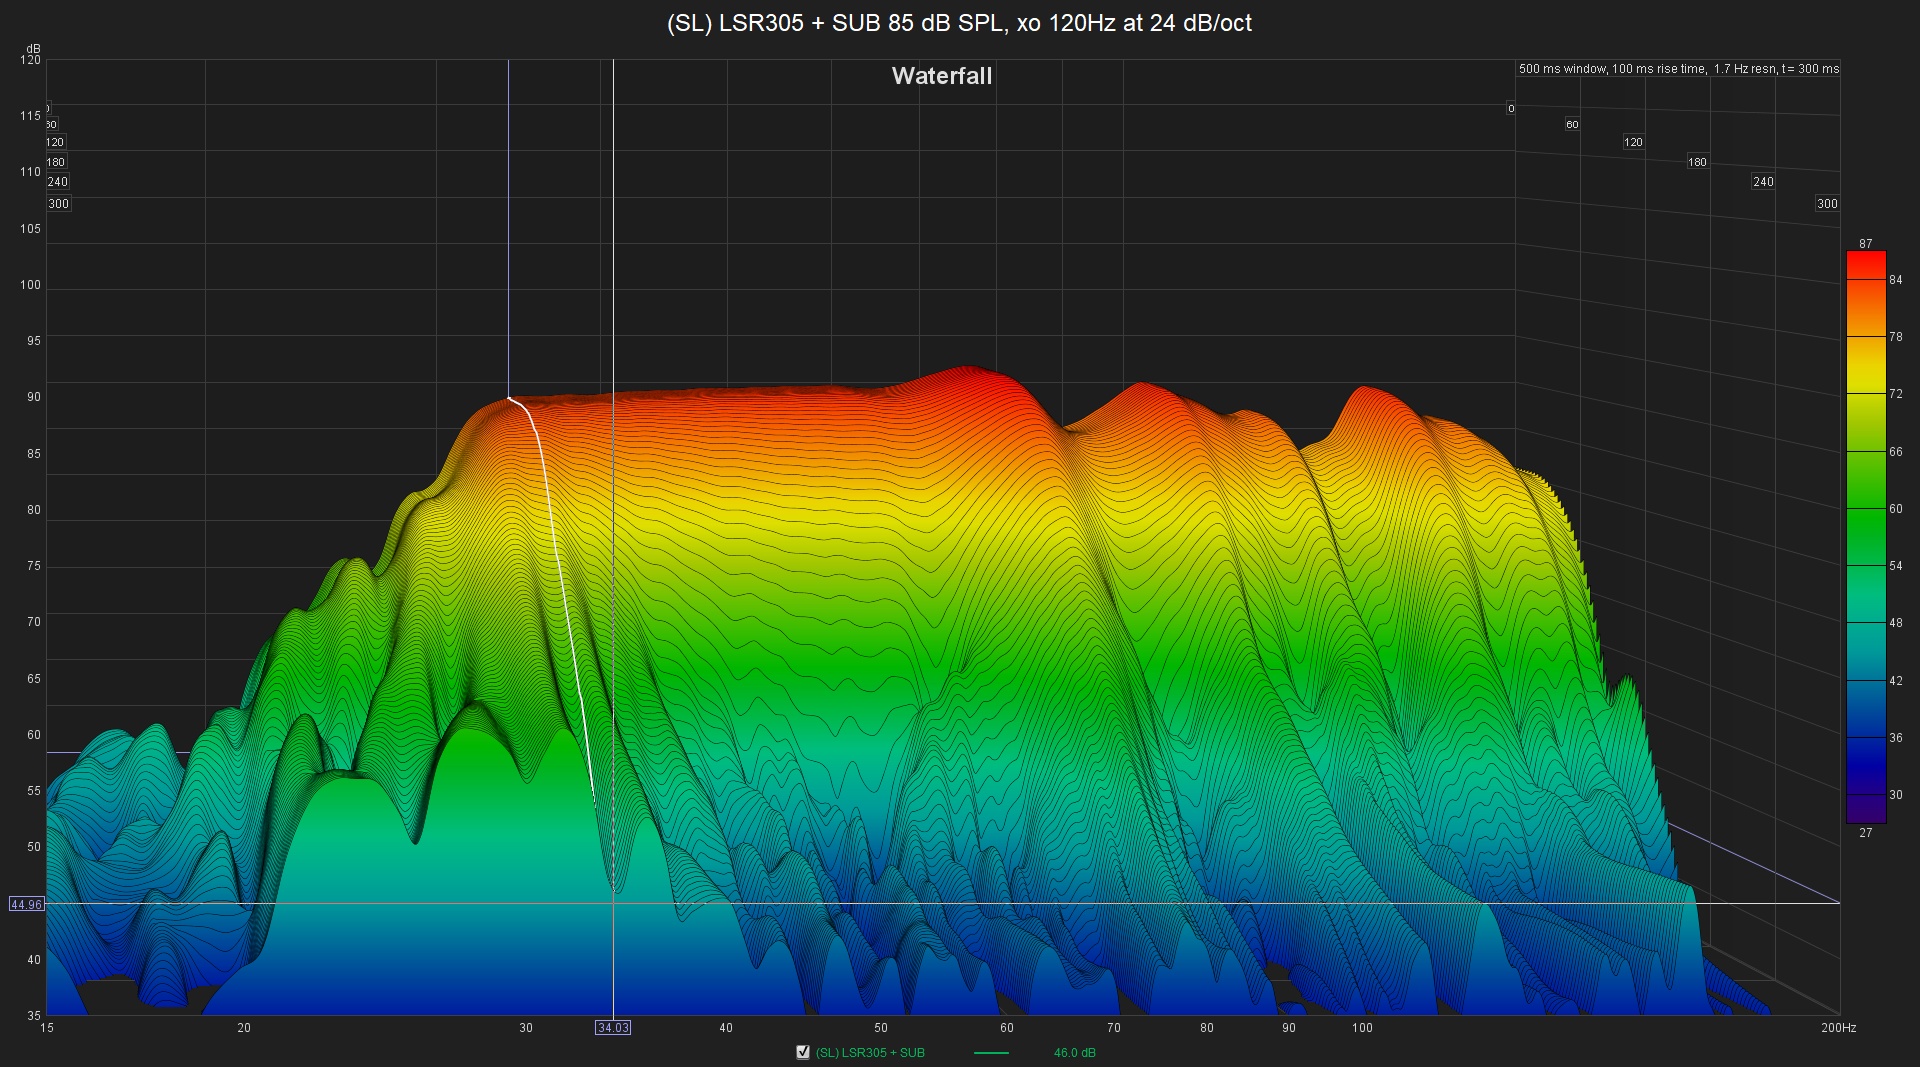The image size is (1920, 1067).
Task: Click the 180 label on left time axis
Action: [x=56, y=162]
